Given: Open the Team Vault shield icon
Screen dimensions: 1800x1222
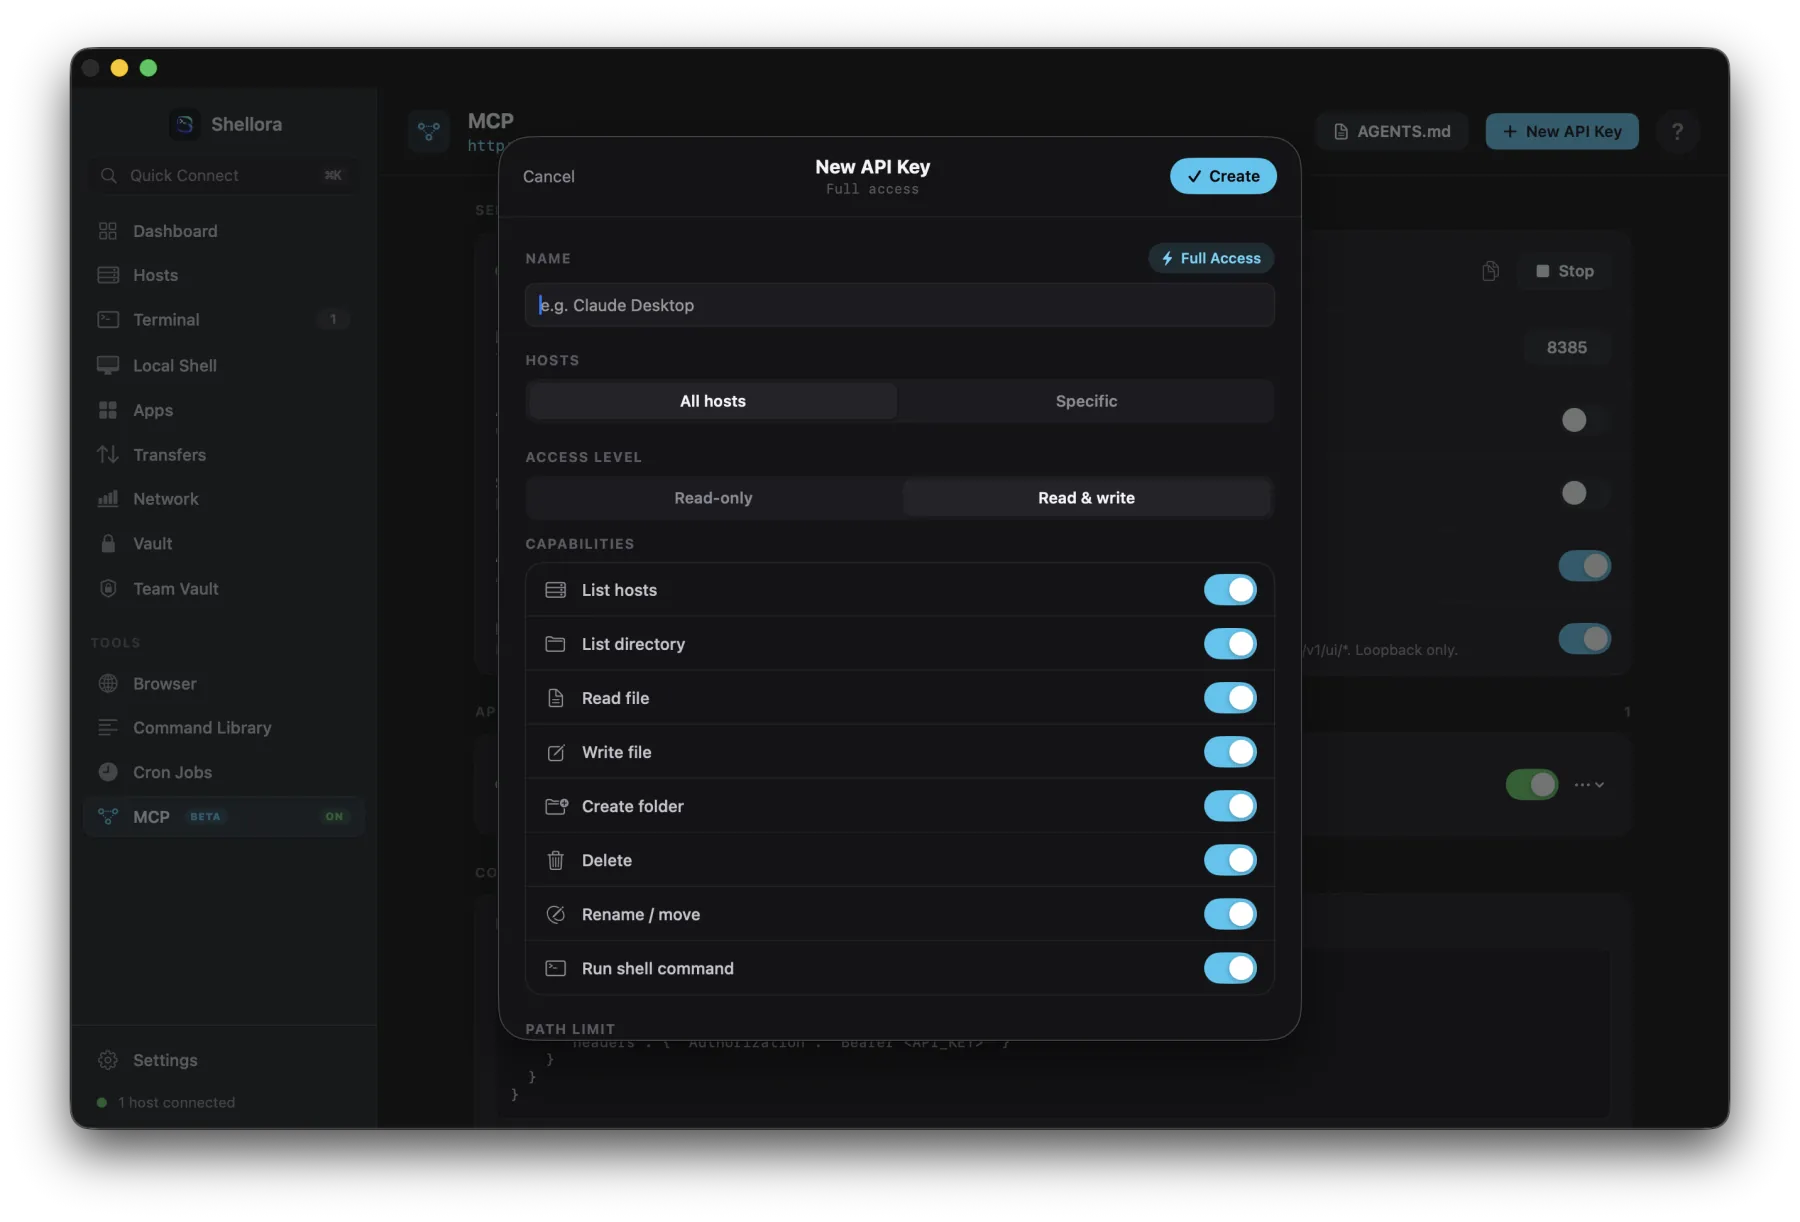Looking at the screenshot, I should [108, 588].
